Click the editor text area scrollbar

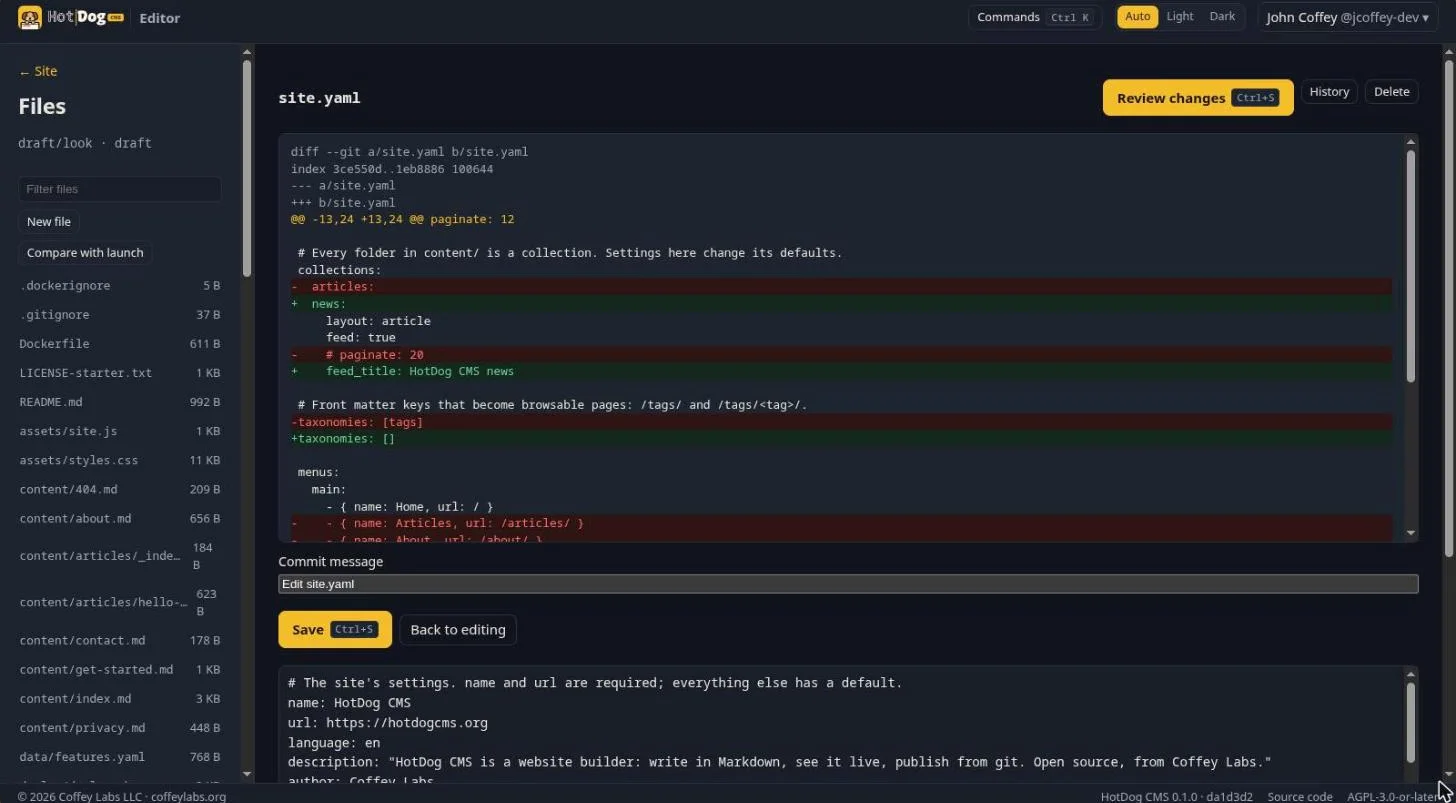(1411, 721)
